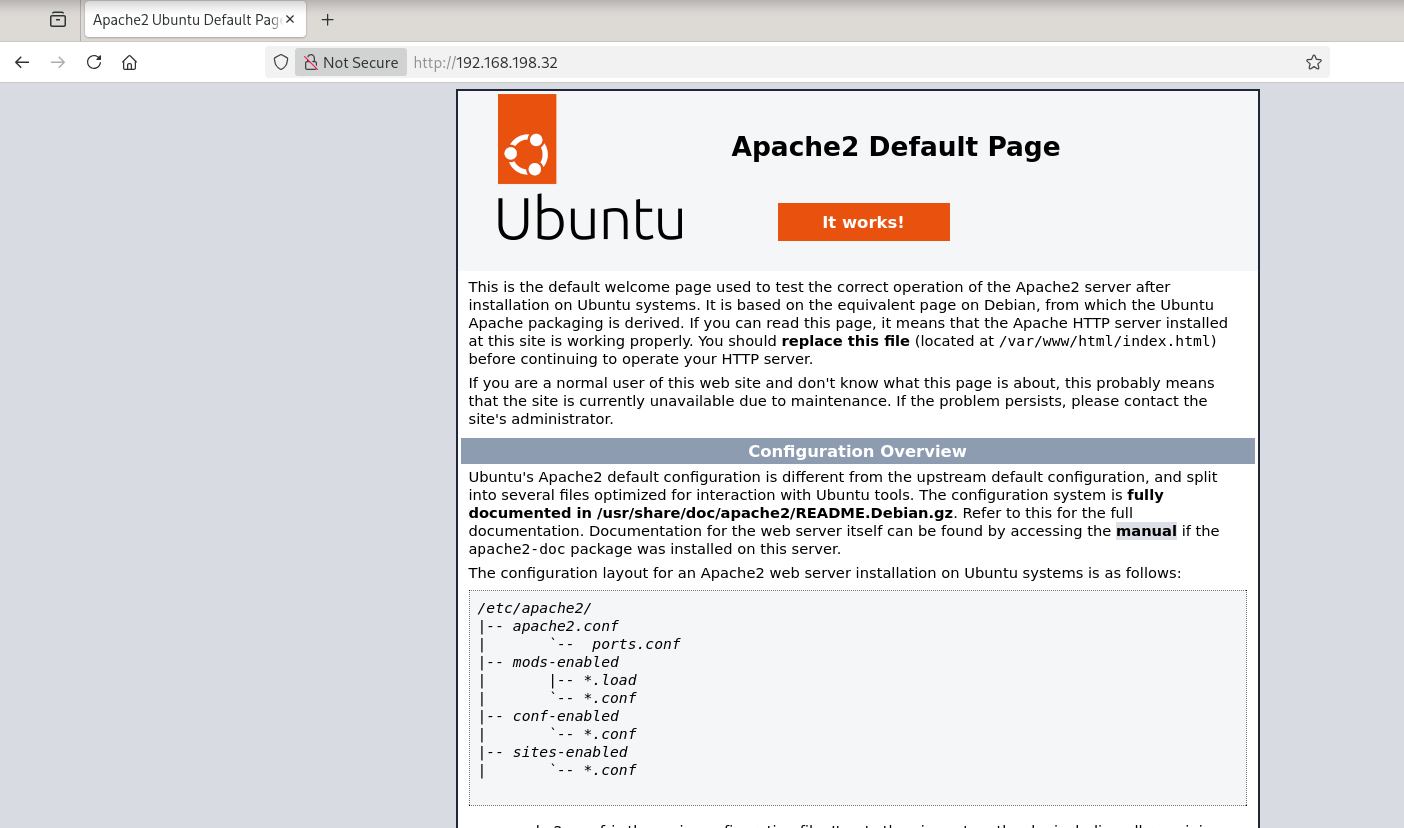Click the apache2-doc package name text
The image size is (1404, 828).
pyautogui.click(x=517, y=549)
